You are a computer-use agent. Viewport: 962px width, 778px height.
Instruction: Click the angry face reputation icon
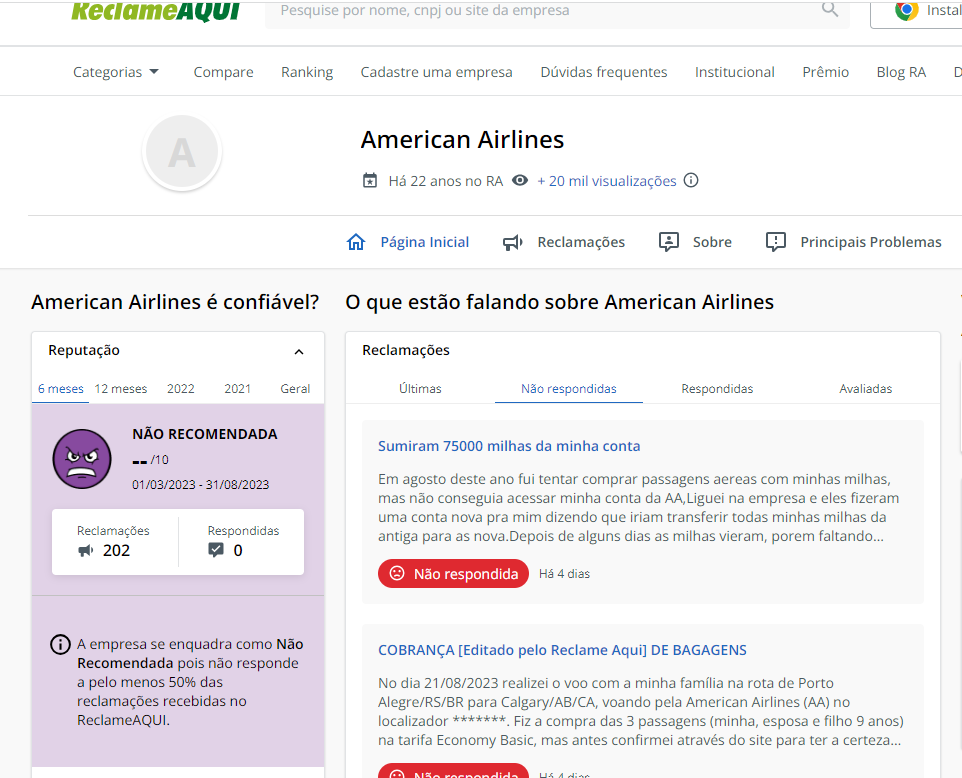tap(82, 459)
